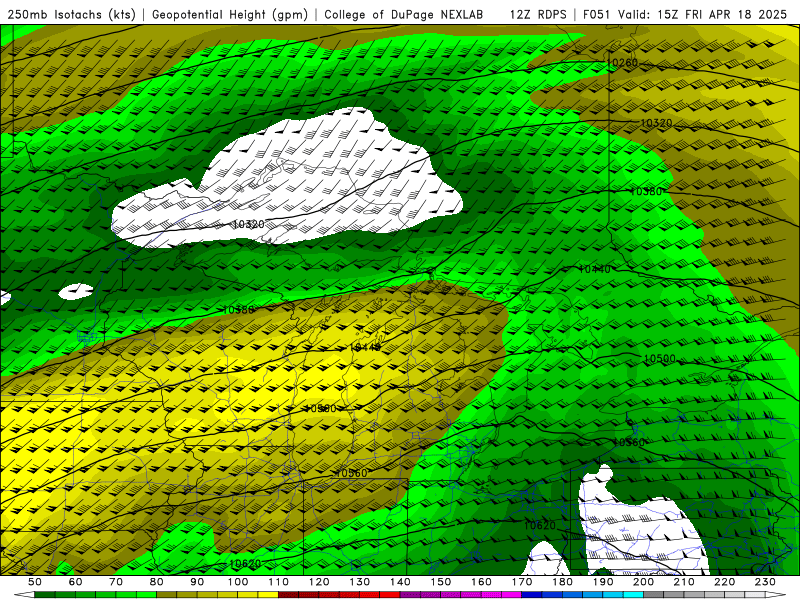Image resolution: width=800 pixels, height=600 pixels.
Task: Click the 60 value on the color scale
Action: pos(76,582)
